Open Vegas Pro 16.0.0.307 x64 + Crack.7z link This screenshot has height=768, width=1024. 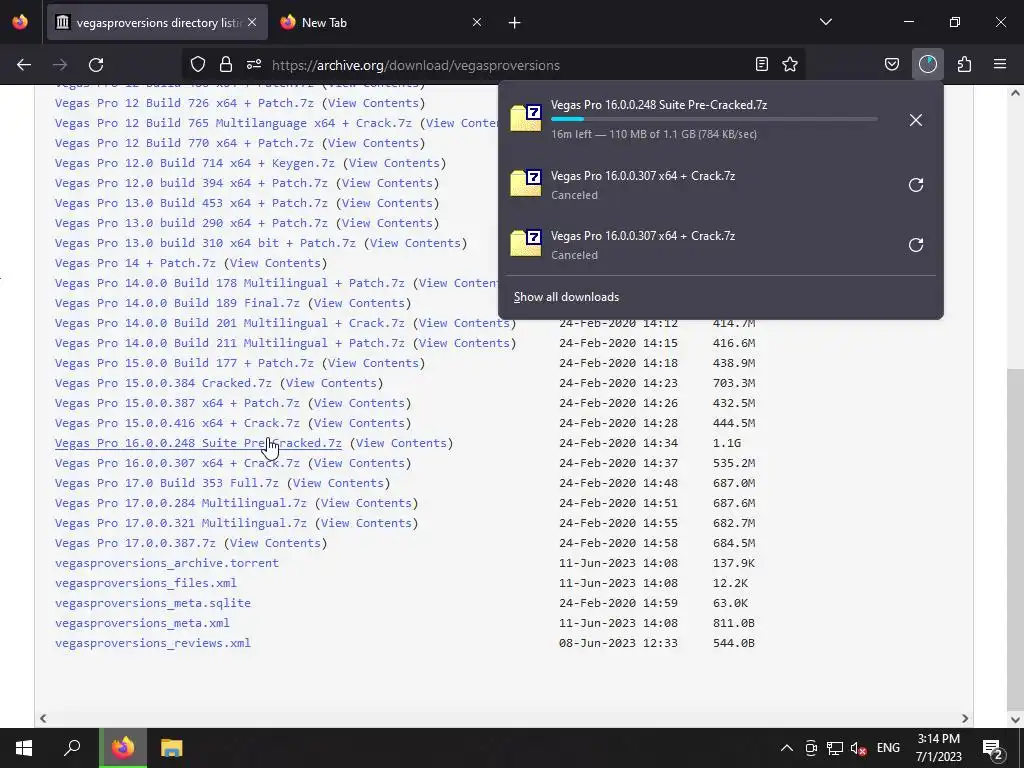(x=177, y=463)
